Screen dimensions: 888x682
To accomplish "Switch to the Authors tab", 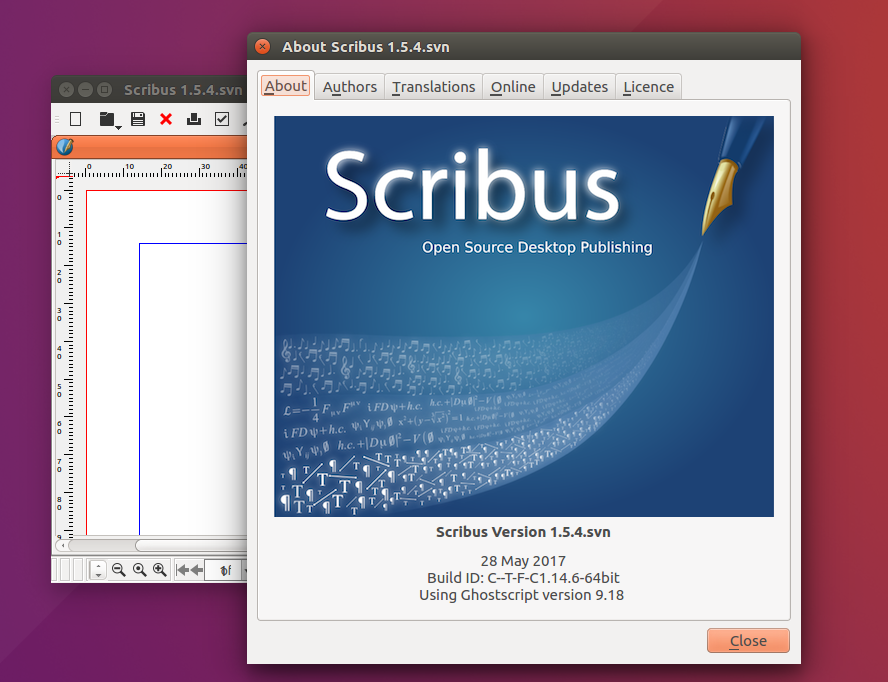I will [x=349, y=87].
